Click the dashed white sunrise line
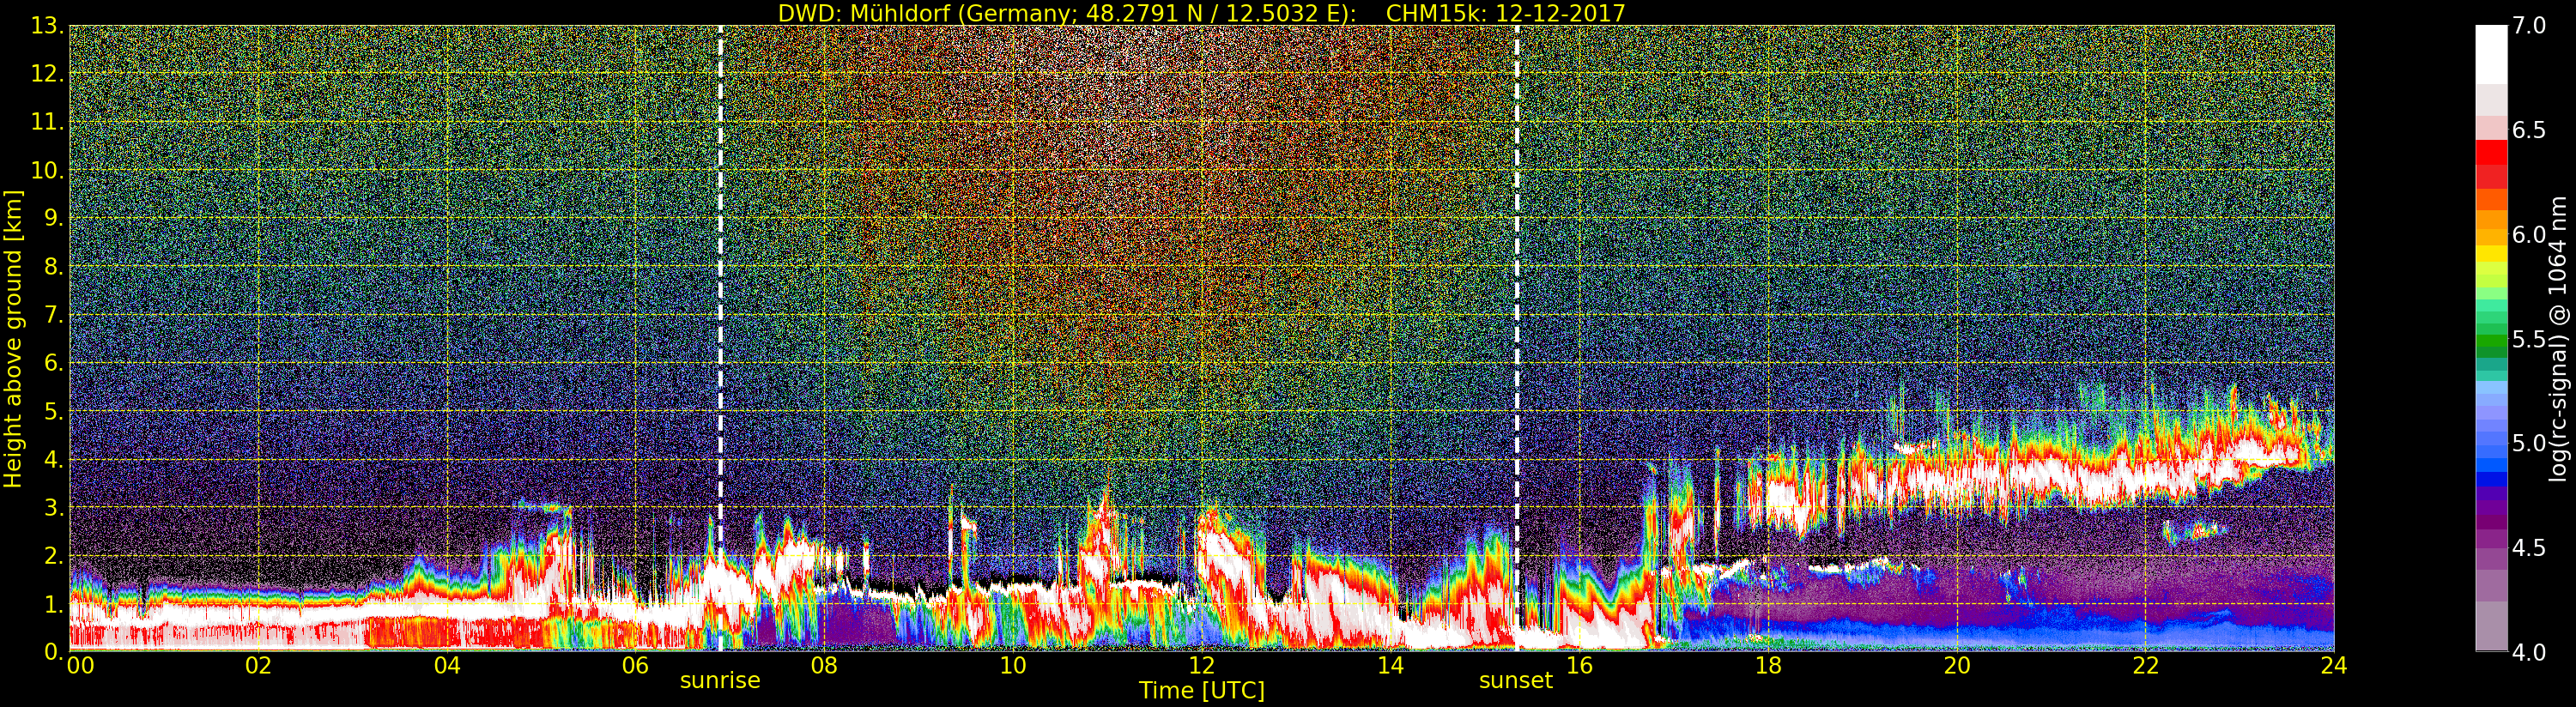 [x=720, y=300]
